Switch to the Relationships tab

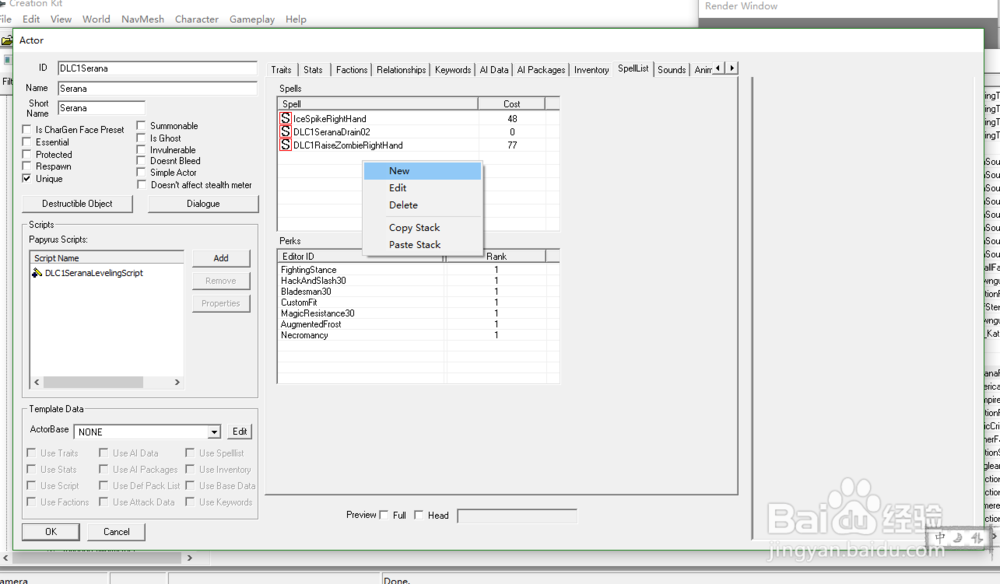click(x=401, y=69)
